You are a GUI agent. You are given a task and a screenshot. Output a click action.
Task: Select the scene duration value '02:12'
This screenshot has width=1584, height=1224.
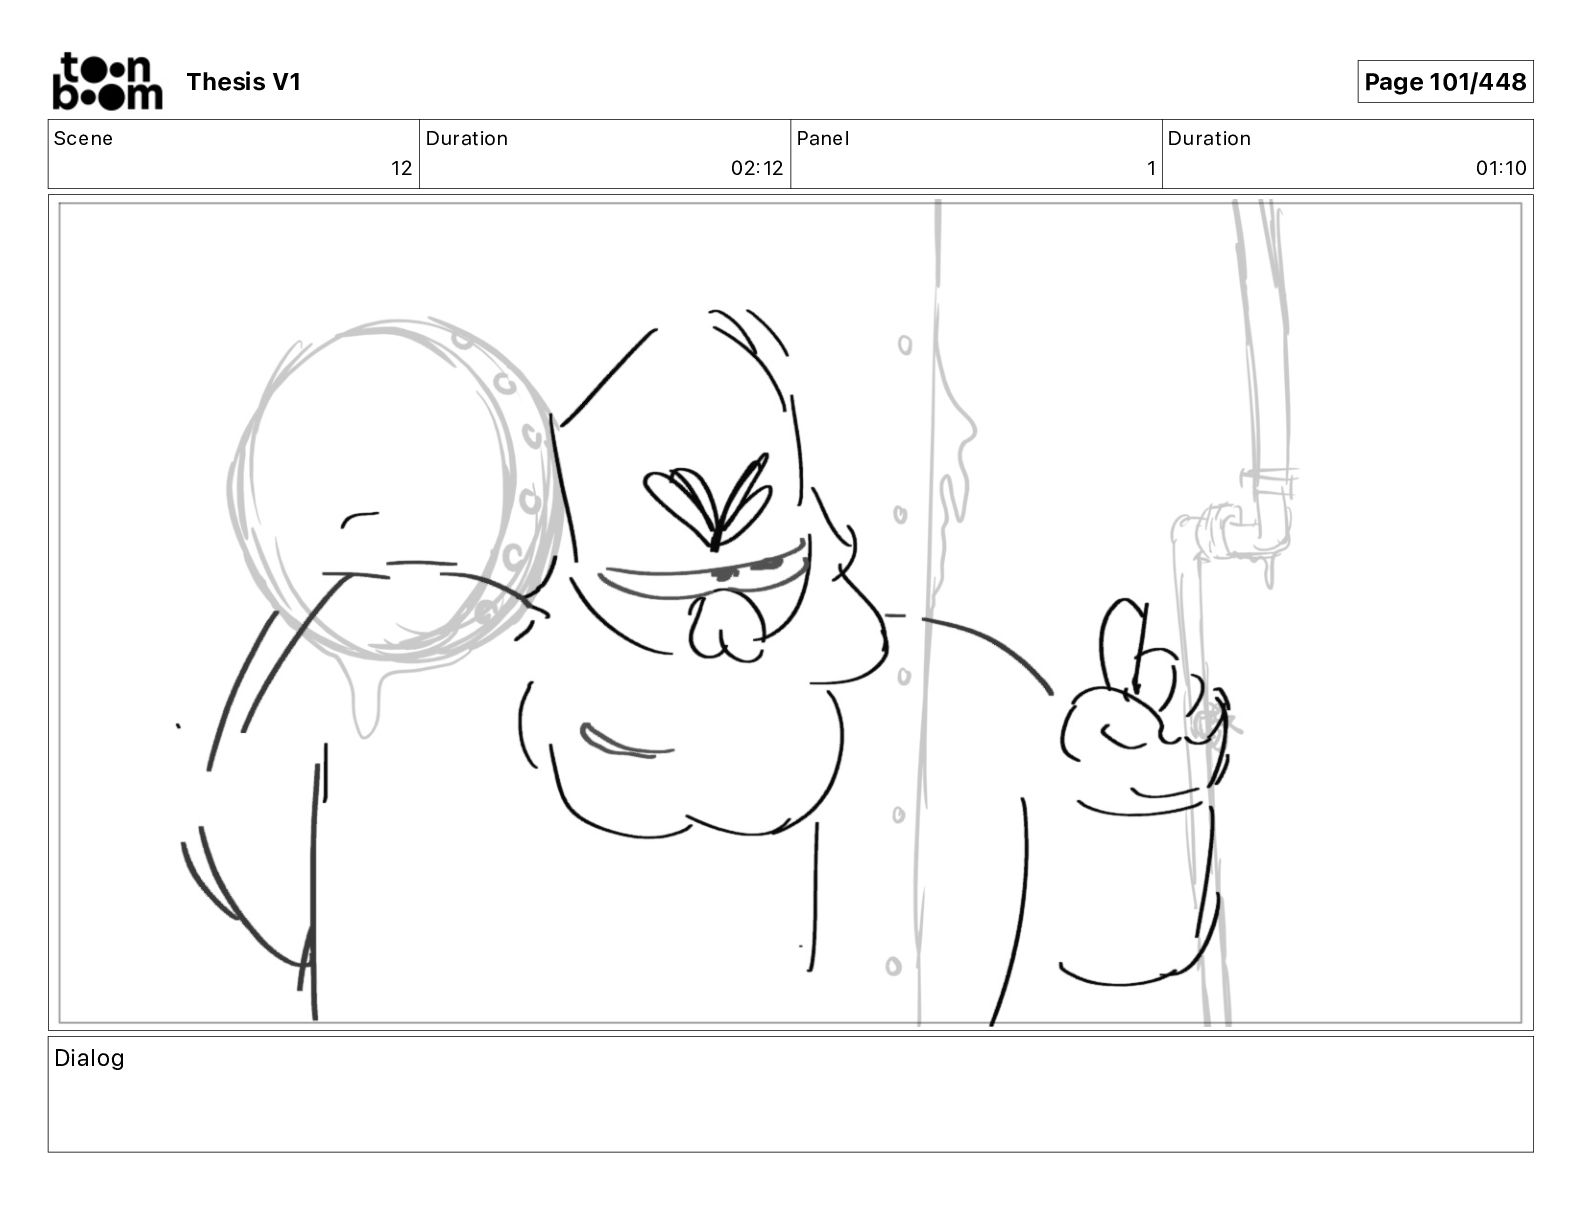pyautogui.click(x=757, y=168)
